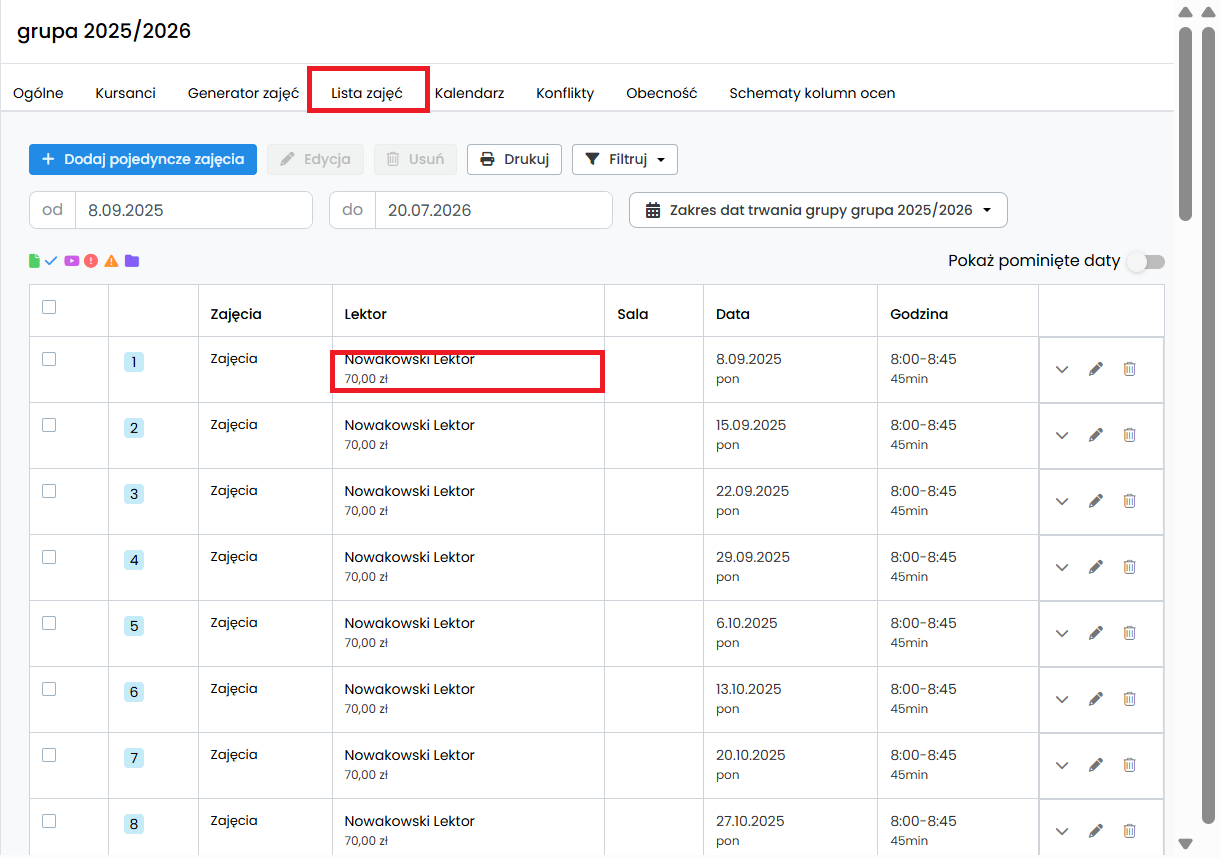Click the orange warning triangle legend icon
This screenshot has height=858, width=1220.
tap(111, 261)
